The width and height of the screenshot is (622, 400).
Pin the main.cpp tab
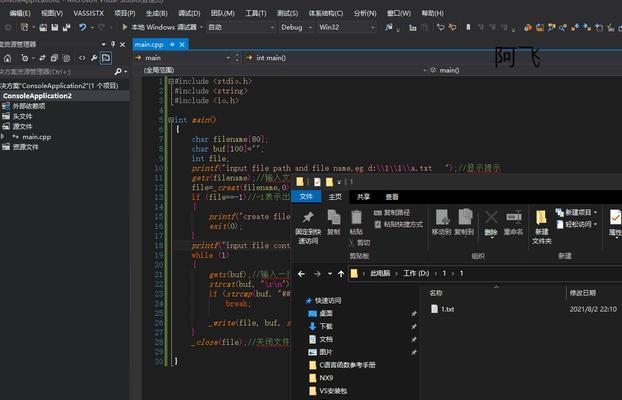[x=172, y=44]
